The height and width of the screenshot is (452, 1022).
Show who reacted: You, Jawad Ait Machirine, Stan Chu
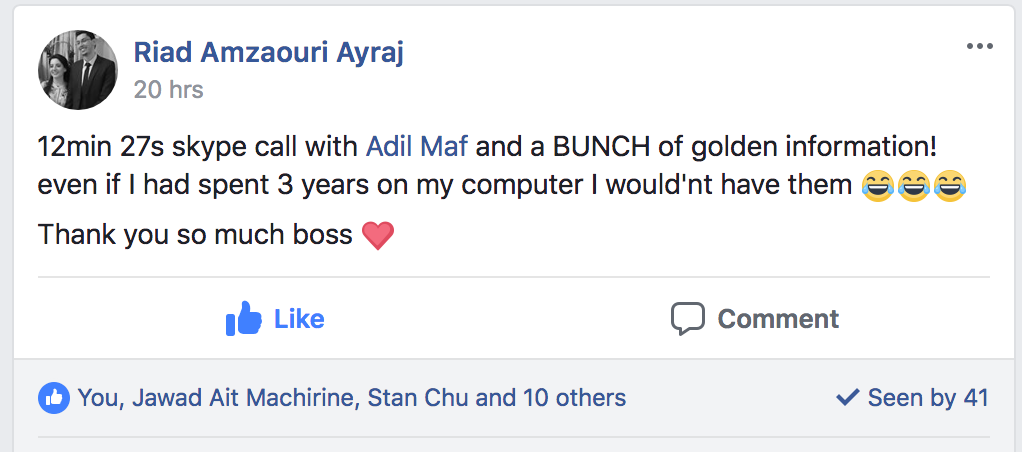[x=351, y=398]
